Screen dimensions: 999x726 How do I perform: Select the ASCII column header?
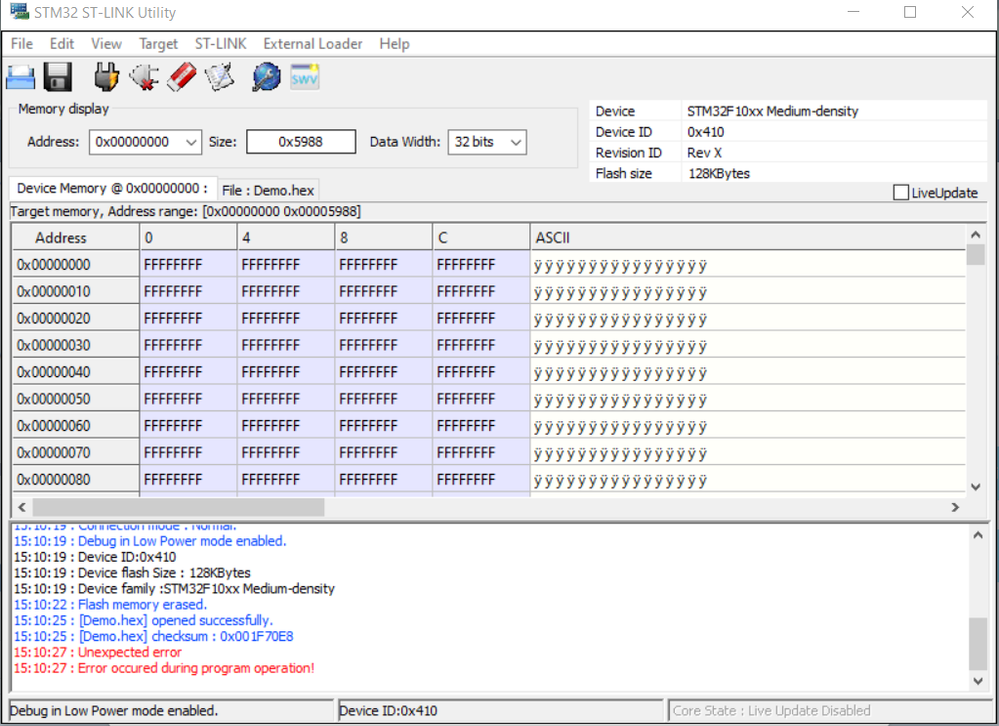pyautogui.click(x=748, y=238)
